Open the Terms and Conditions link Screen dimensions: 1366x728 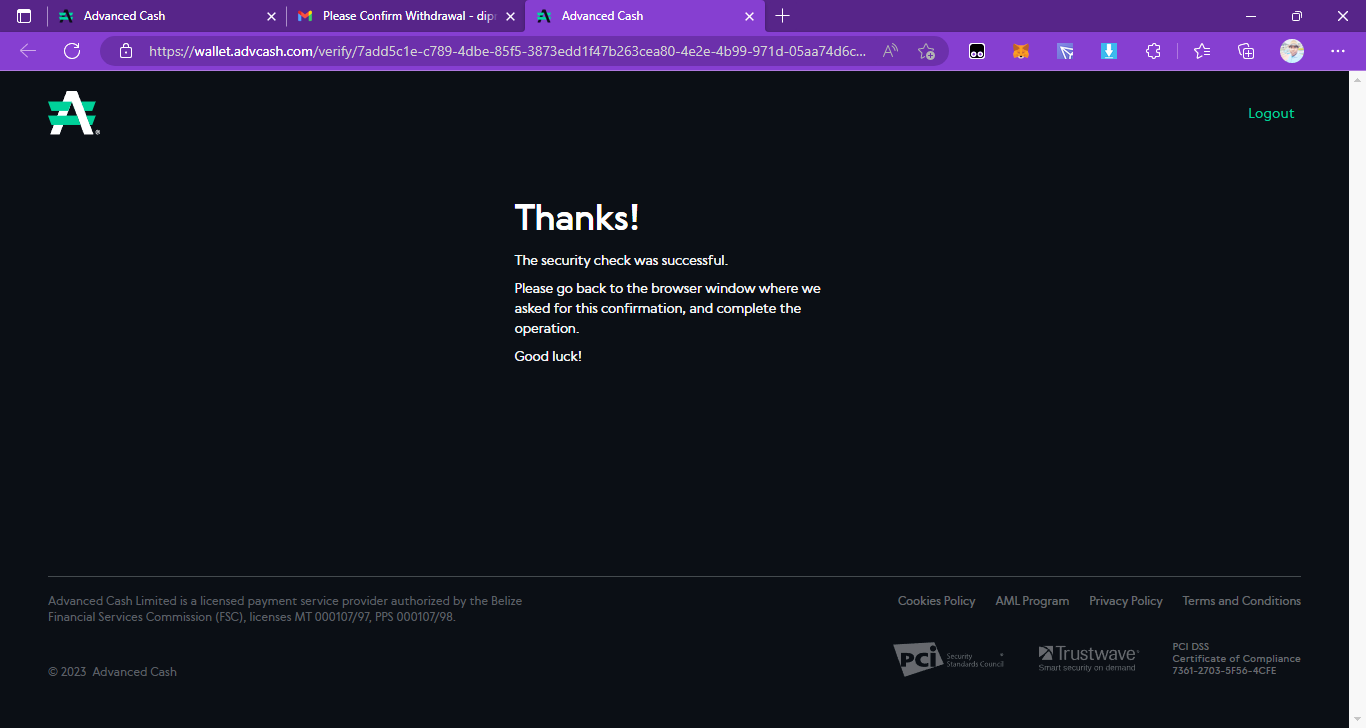pyautogui.click(x=1242, y=601)
